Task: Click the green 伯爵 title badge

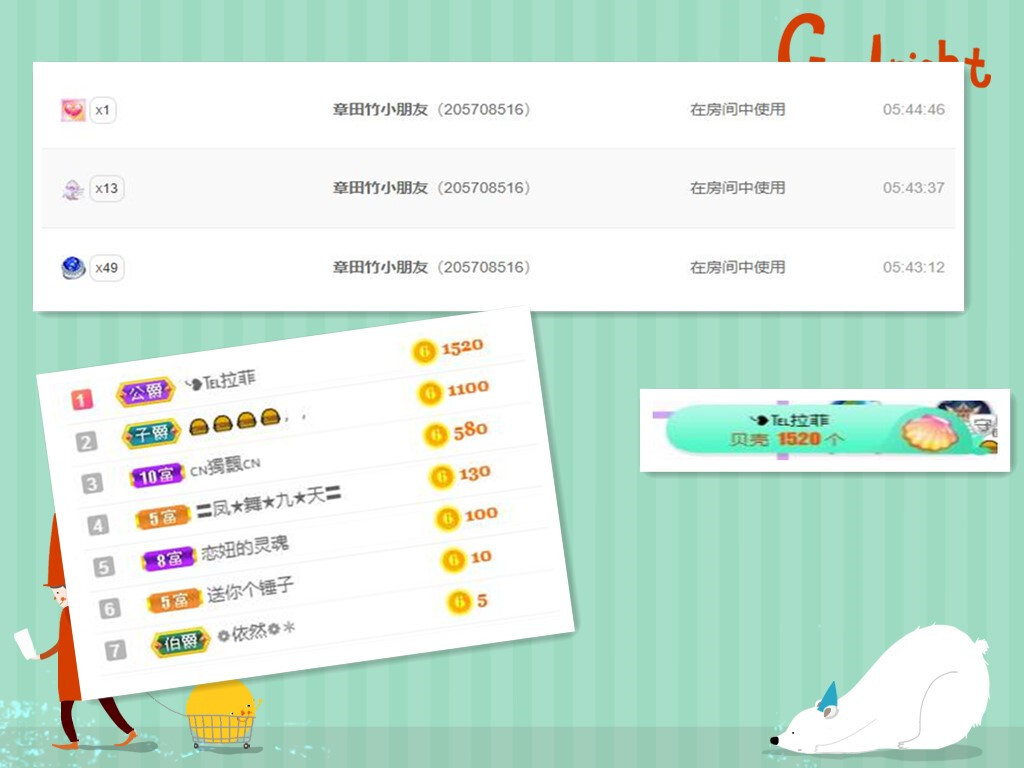Action: click(x=181, y=642)
